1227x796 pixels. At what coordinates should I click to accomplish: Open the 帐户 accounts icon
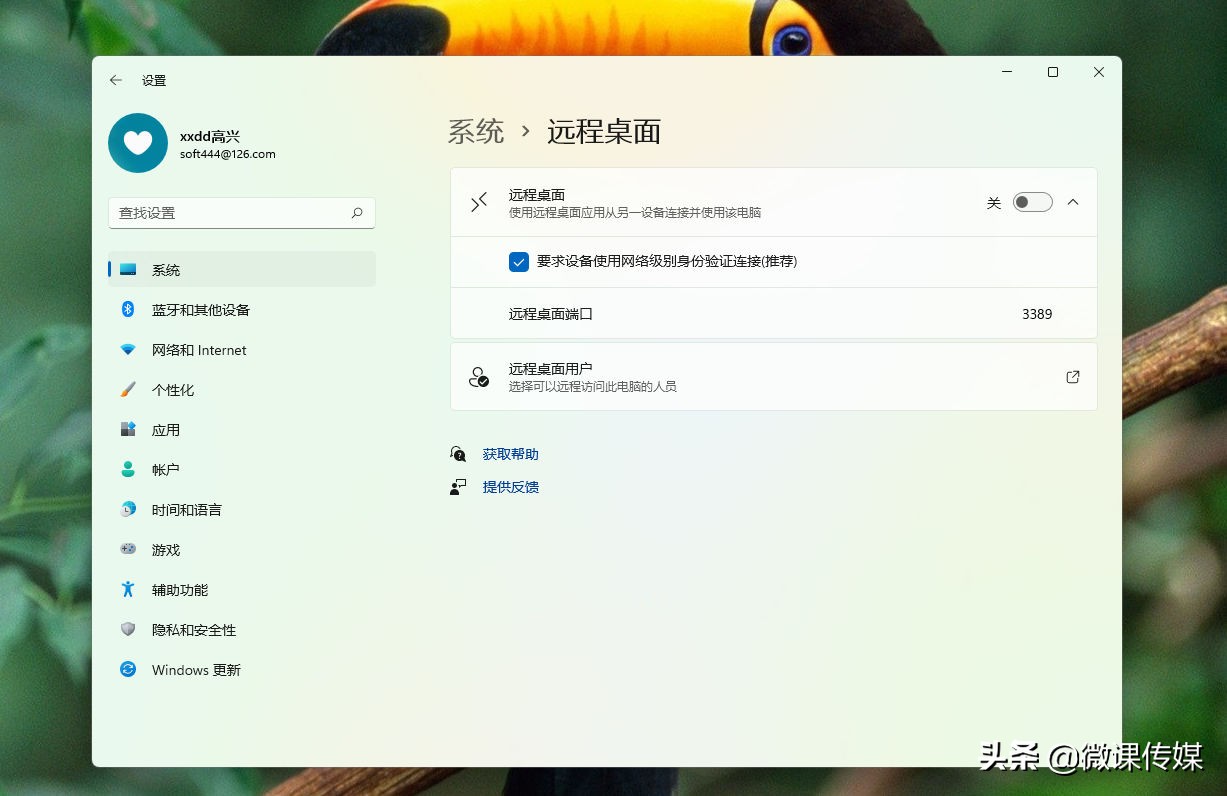[127, 469]
